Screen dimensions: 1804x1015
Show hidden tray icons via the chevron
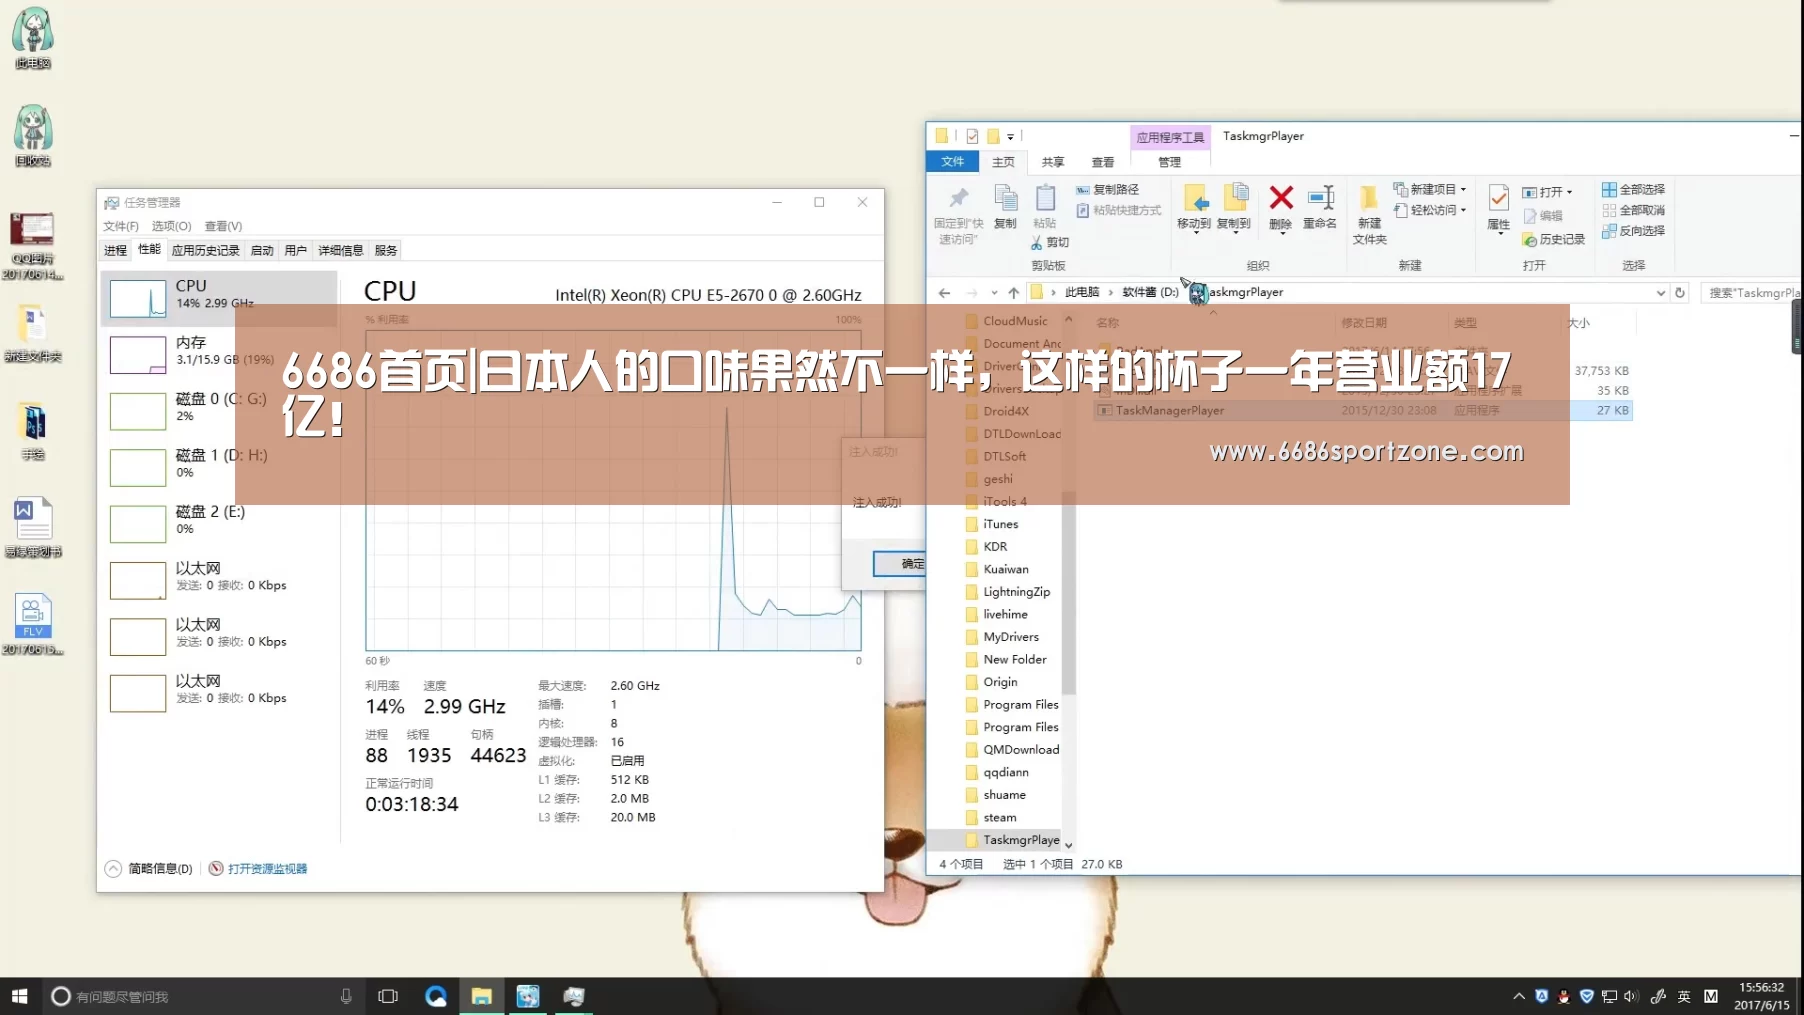point(1519,996)
